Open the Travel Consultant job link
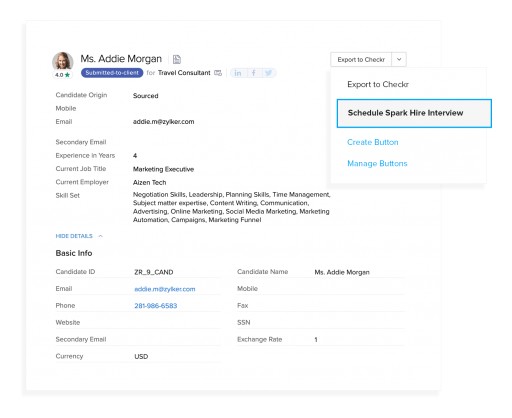512x418 pixels. [x=184, y=73]
